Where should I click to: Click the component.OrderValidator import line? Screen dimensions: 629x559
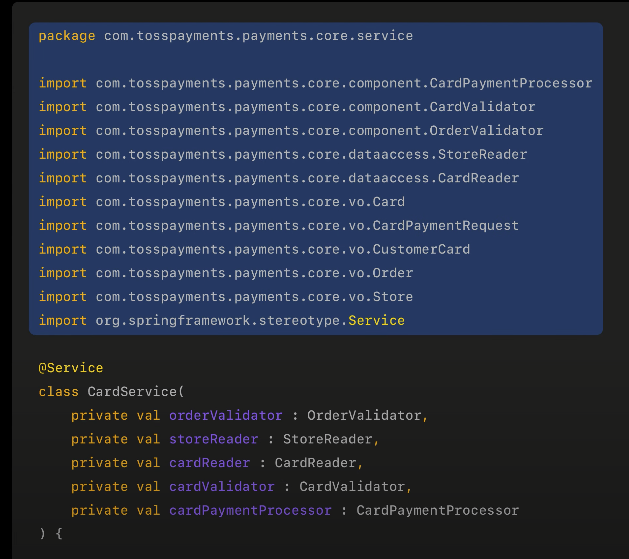click(x=291, y=131)
